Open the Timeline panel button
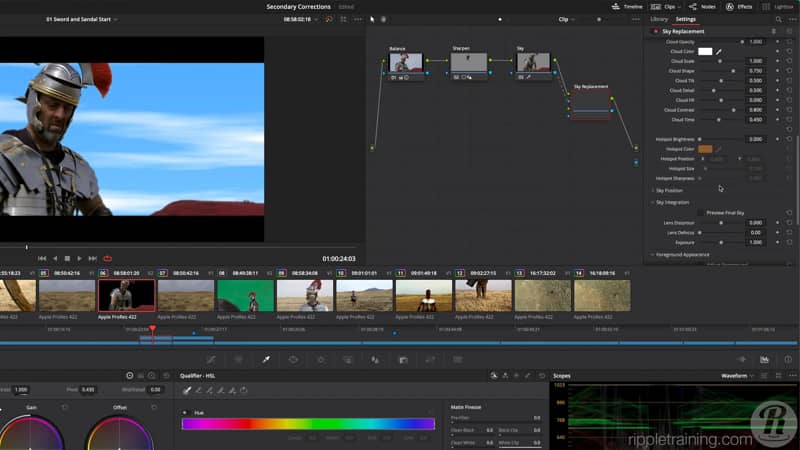The height and width of the screenshot is (450, 800). (x=627, y=6)
